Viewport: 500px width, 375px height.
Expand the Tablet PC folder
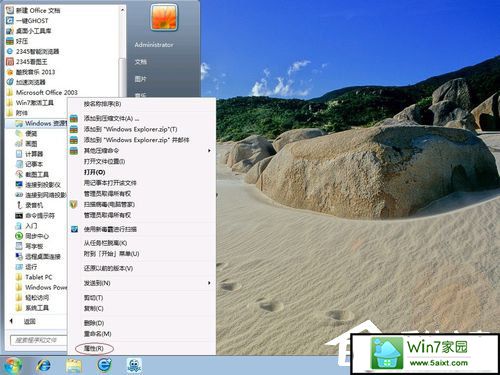34,277
